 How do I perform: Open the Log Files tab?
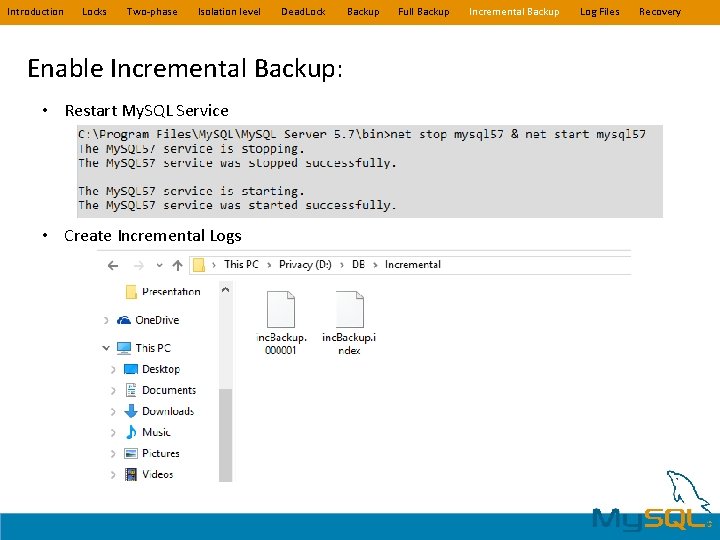click(x=599, y=11)
